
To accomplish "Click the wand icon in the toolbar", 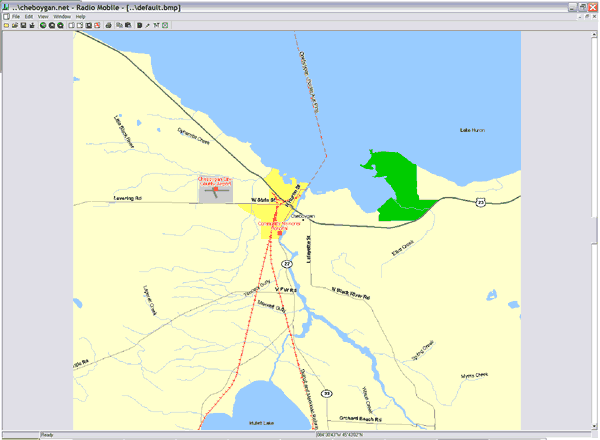I will 148,25.
